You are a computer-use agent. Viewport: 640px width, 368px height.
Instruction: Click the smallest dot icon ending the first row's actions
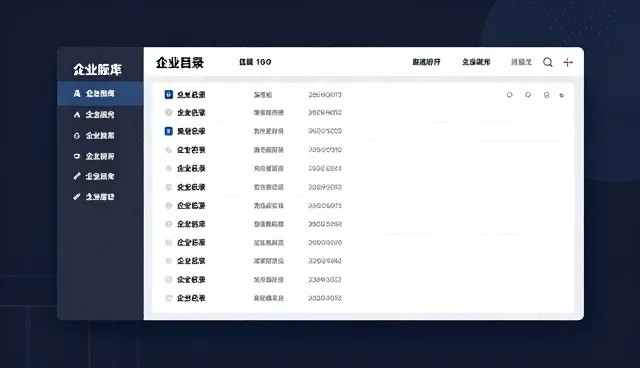click(x=562, y=95)
